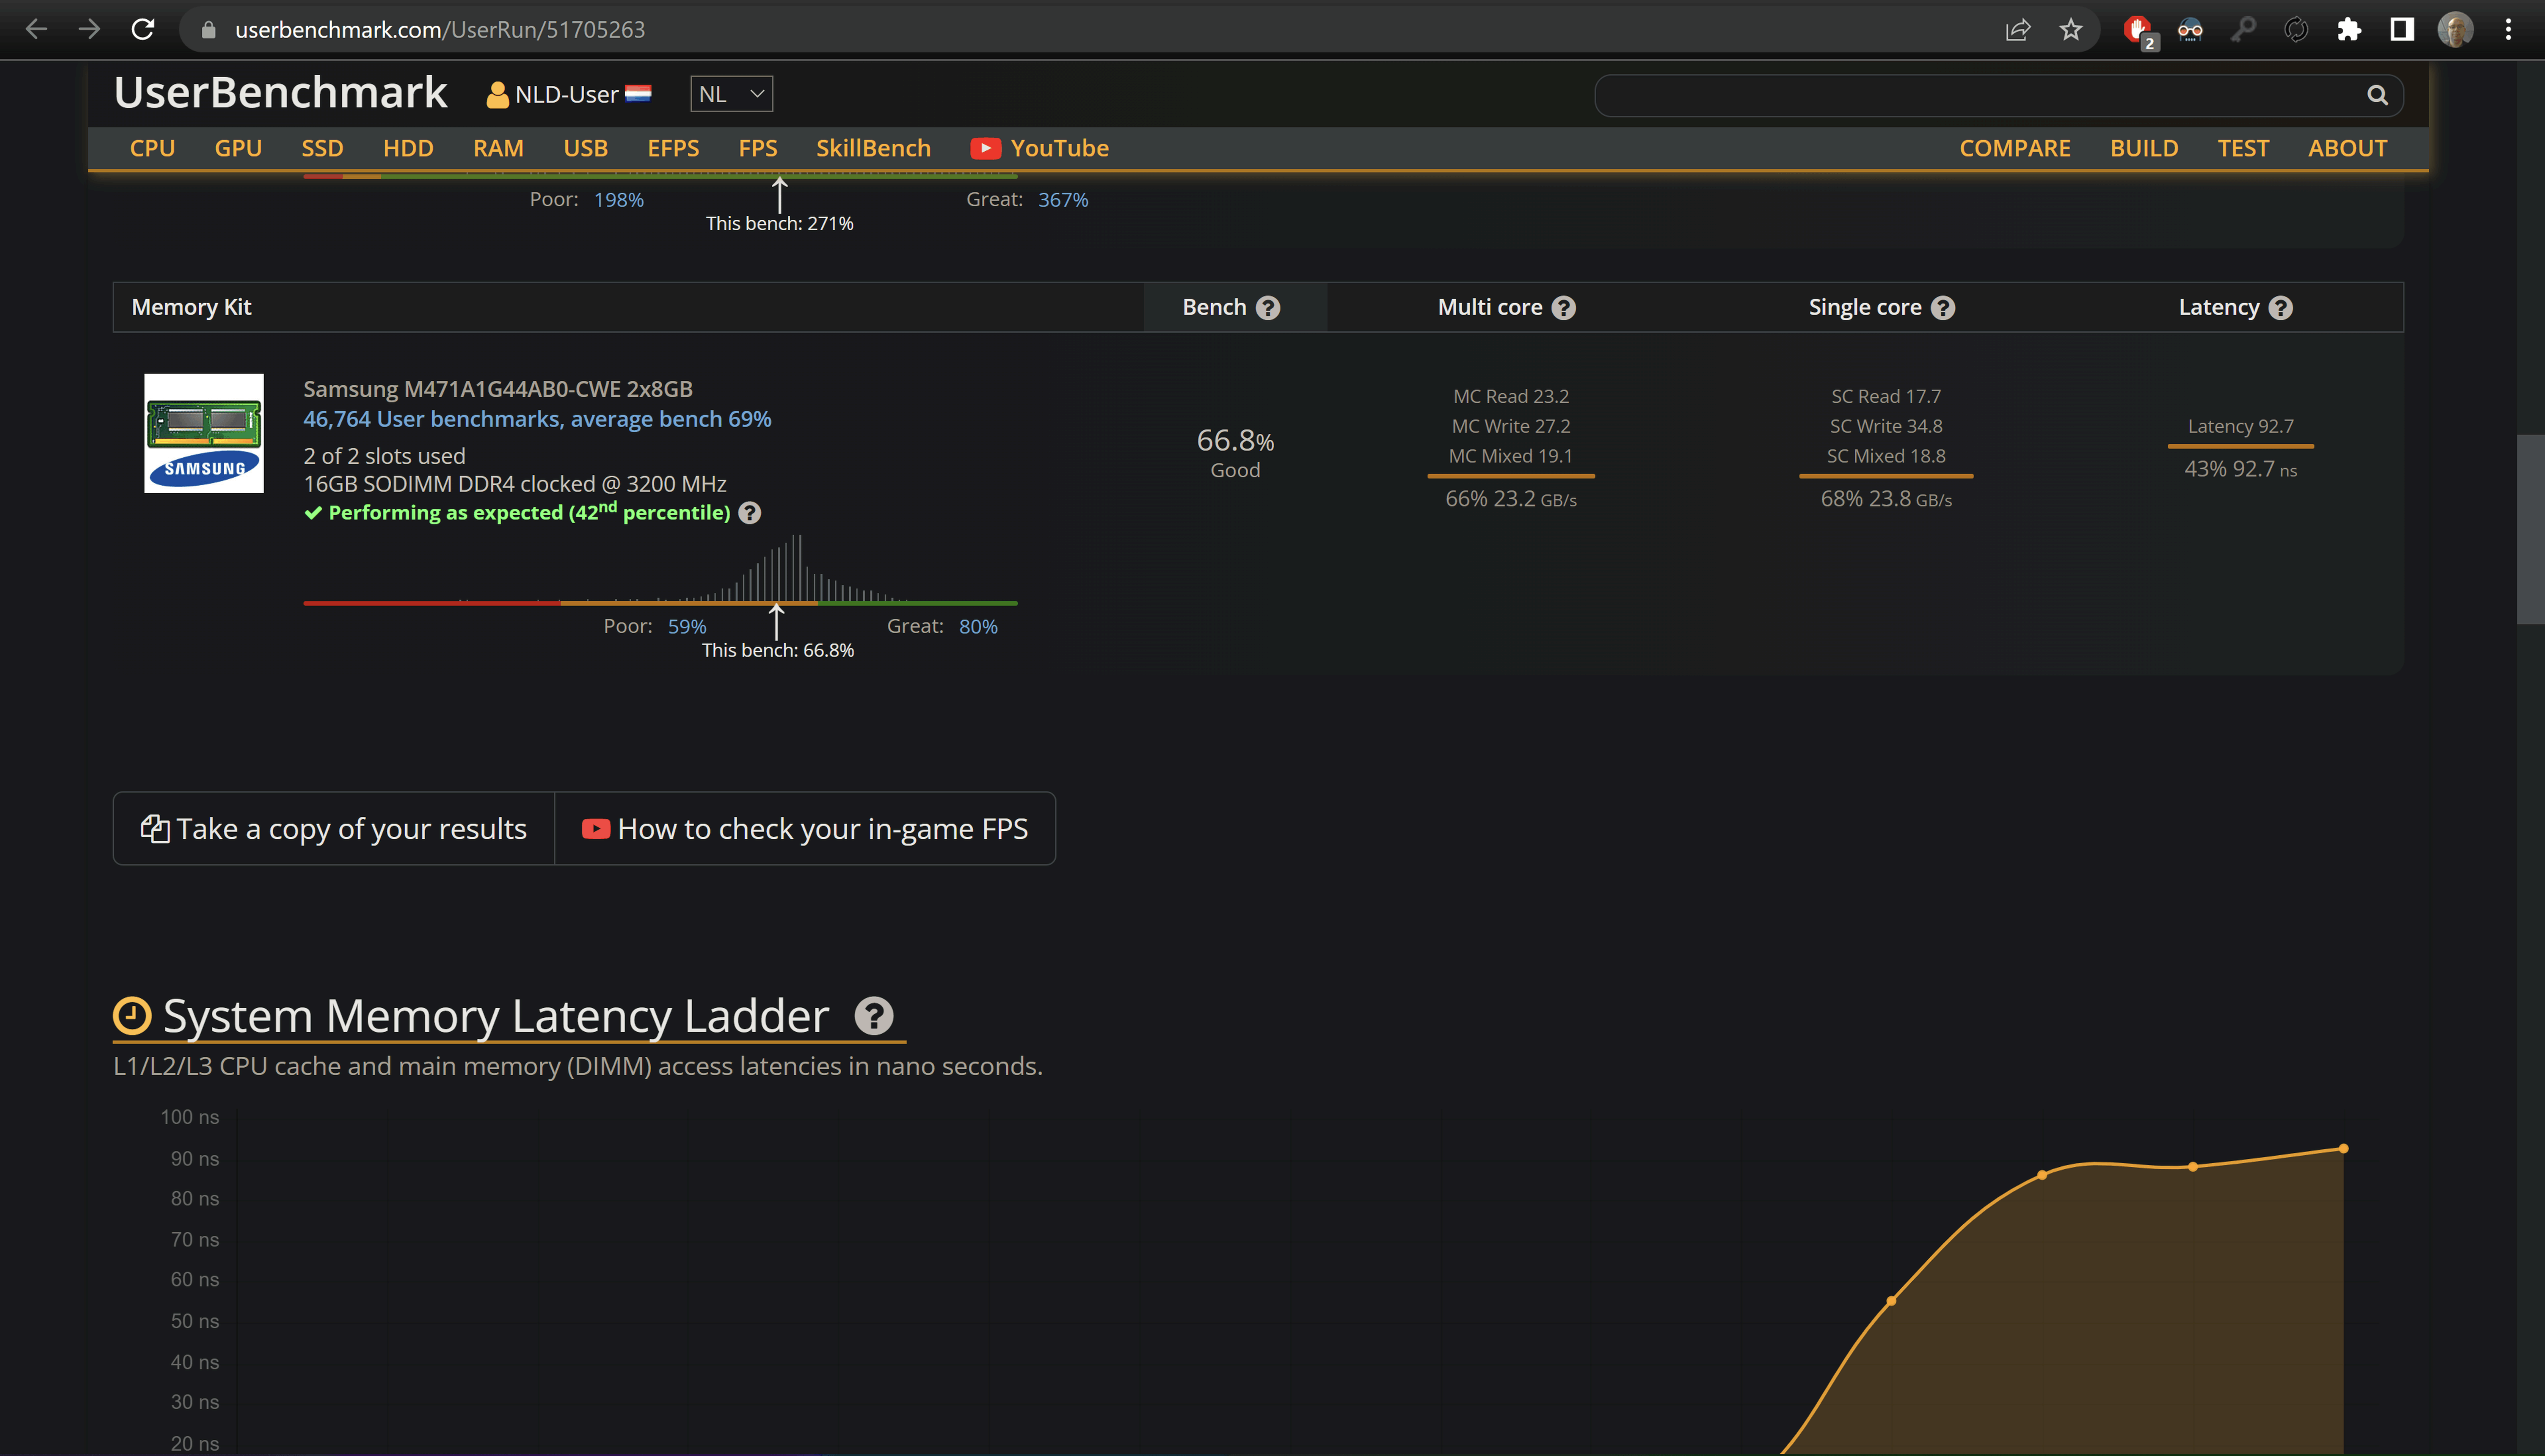Click the NLD-User username text
The height and width of the screenshot is (1456, 2545).
pyautogui.click(x=566, y=95)
